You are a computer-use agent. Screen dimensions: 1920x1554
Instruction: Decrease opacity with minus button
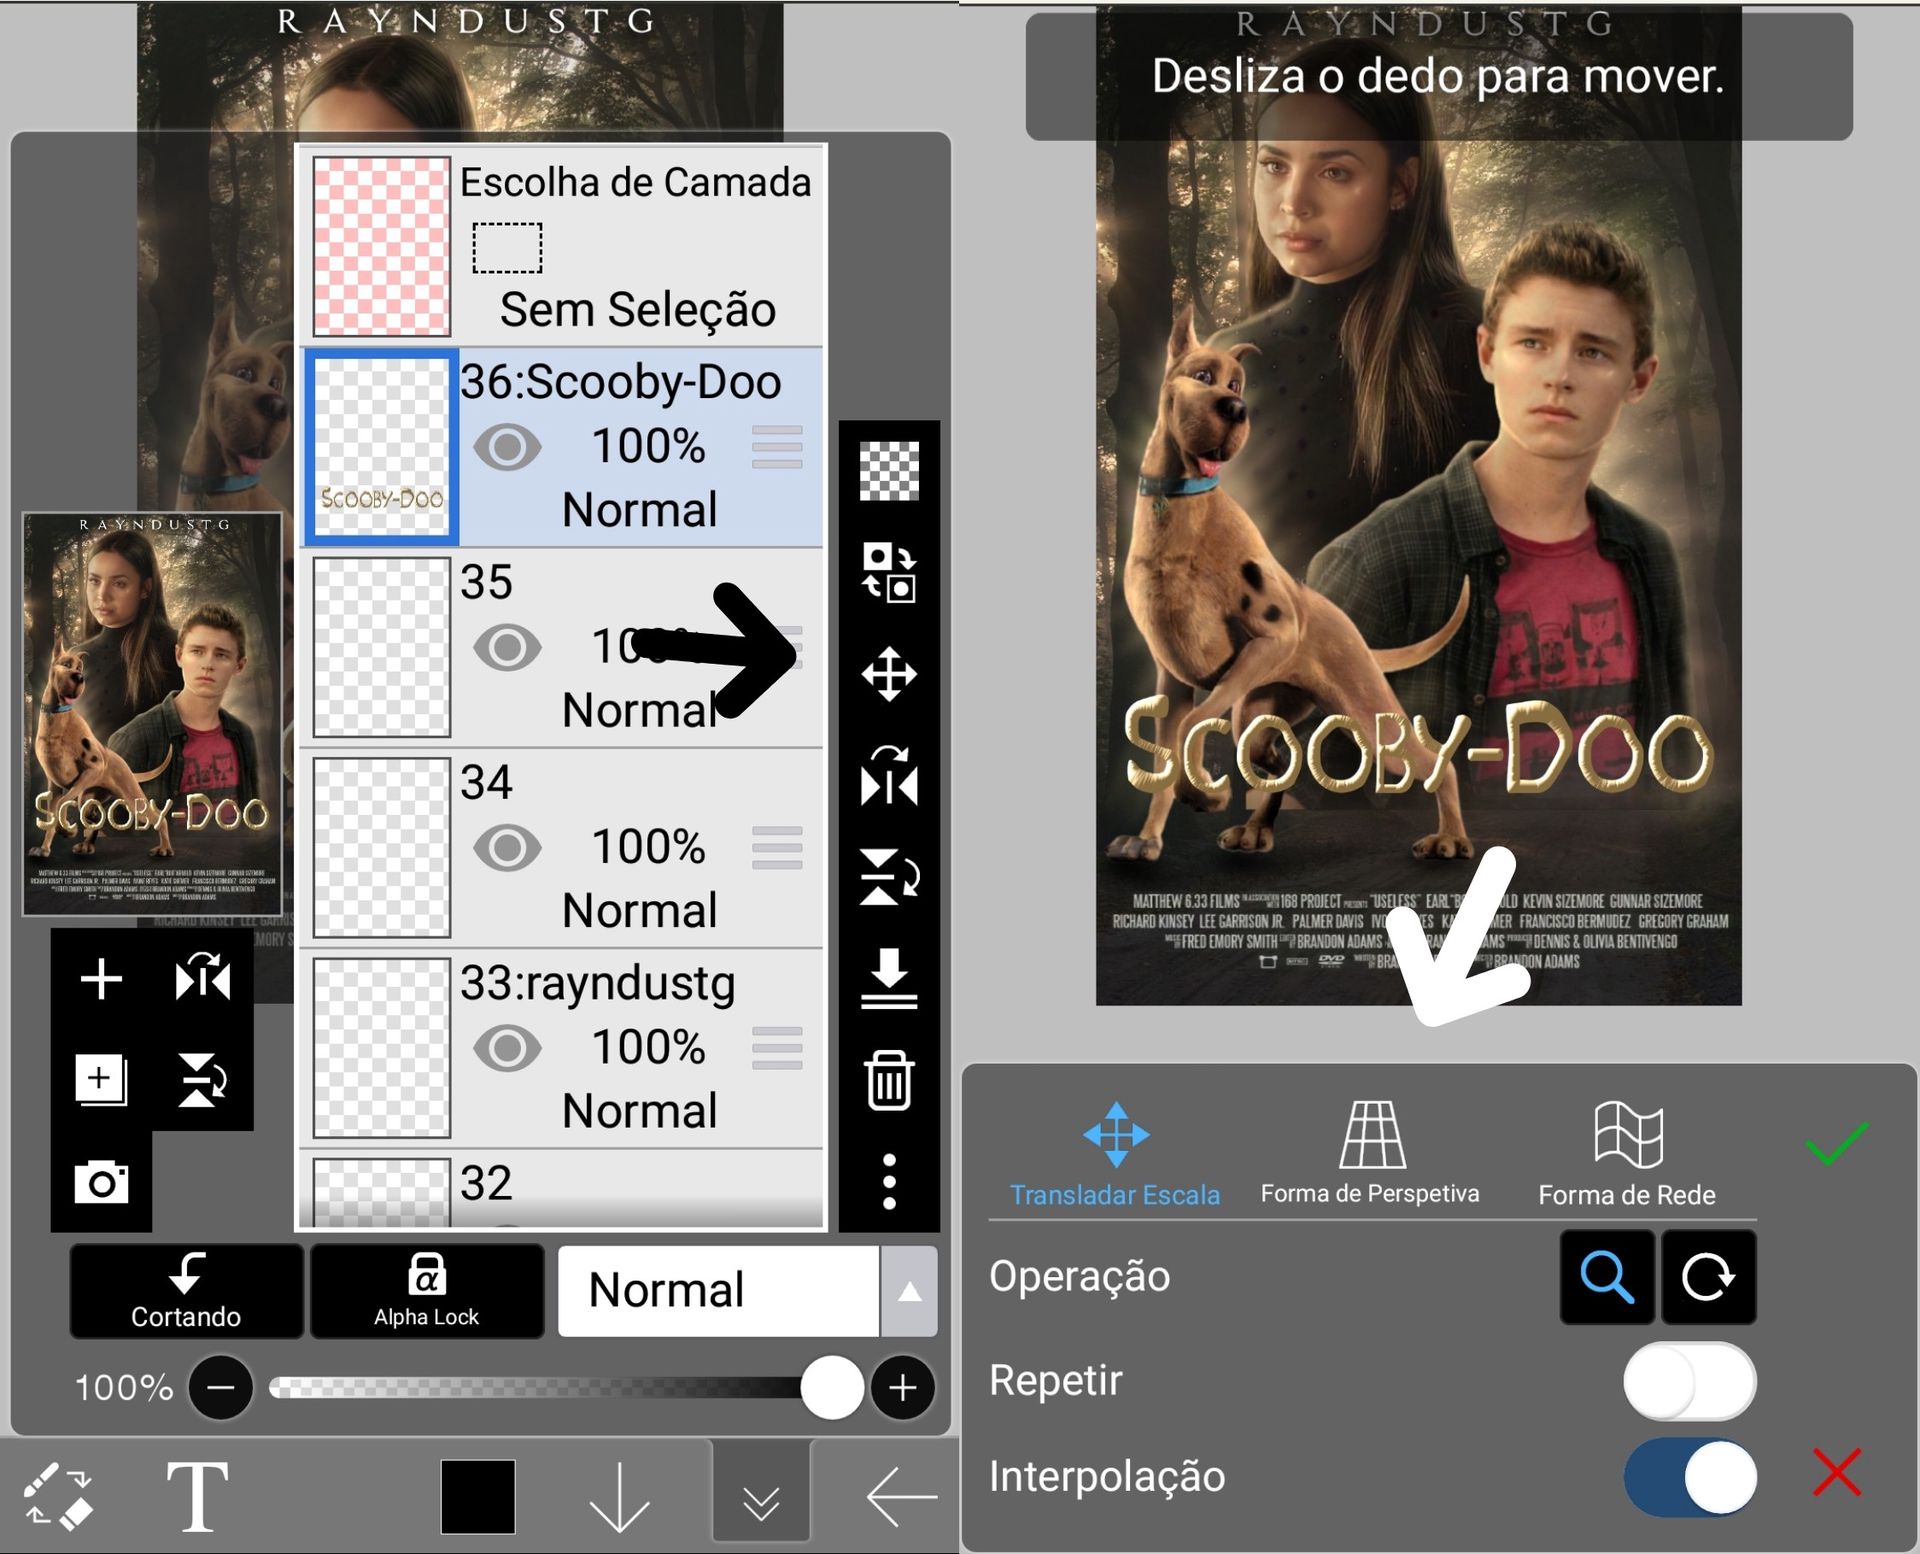coord(220,1387)
